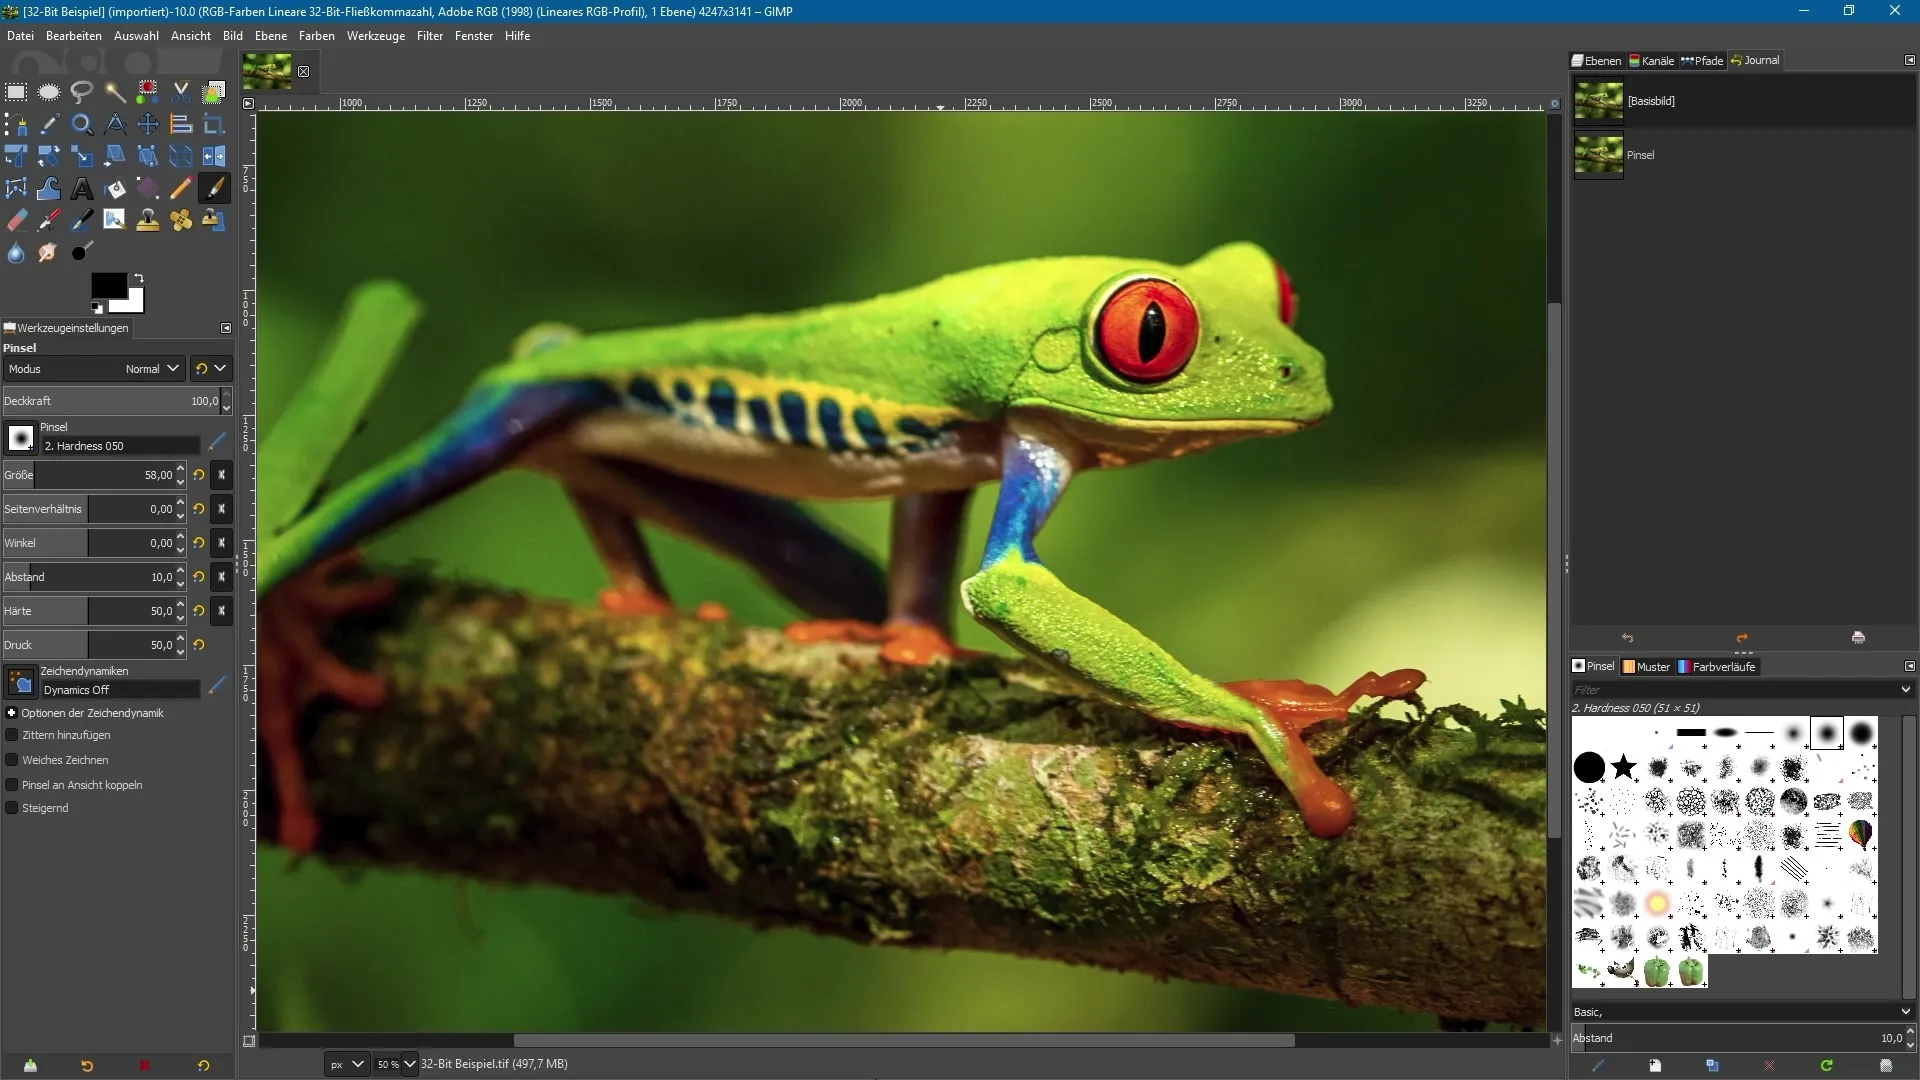
Task: Toggle link for Härte value
Action: [222, 611]
